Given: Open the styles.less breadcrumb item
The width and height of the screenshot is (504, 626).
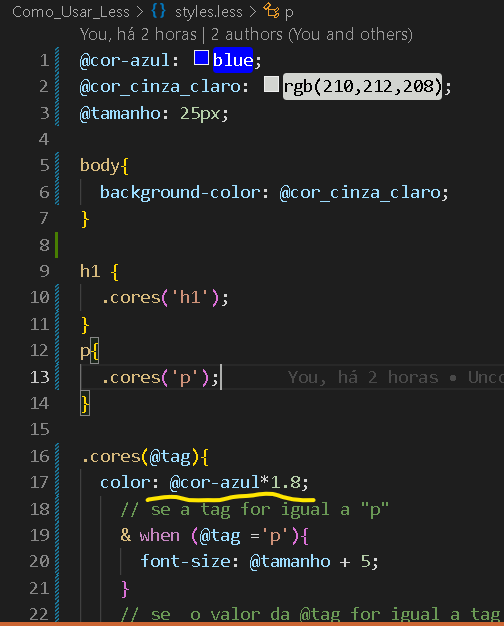Looking at the screenshot, I should point(208,12).
